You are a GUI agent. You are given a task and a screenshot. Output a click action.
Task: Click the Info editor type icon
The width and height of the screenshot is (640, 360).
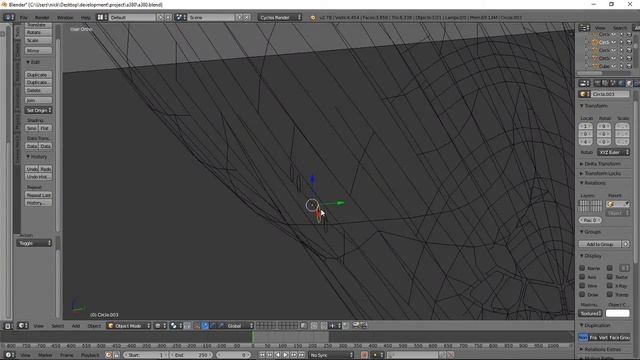[9, 18]
